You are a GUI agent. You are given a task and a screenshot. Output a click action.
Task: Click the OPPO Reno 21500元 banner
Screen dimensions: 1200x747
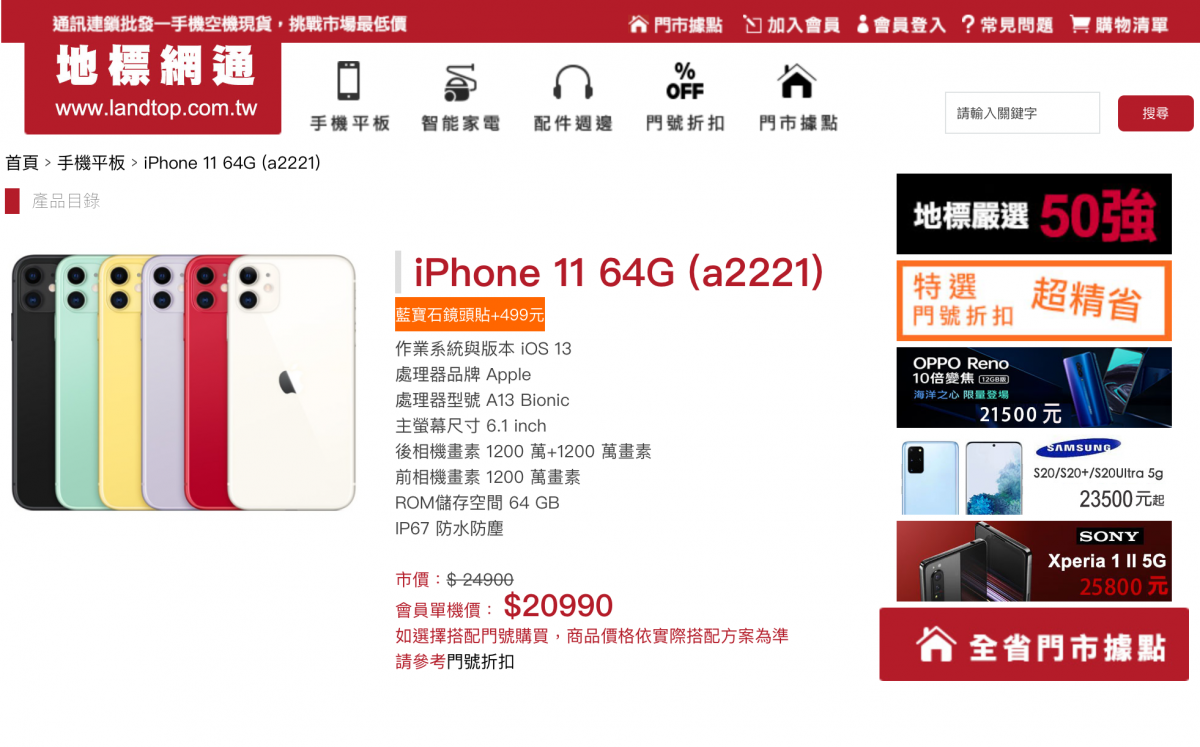coord(1034,388)
